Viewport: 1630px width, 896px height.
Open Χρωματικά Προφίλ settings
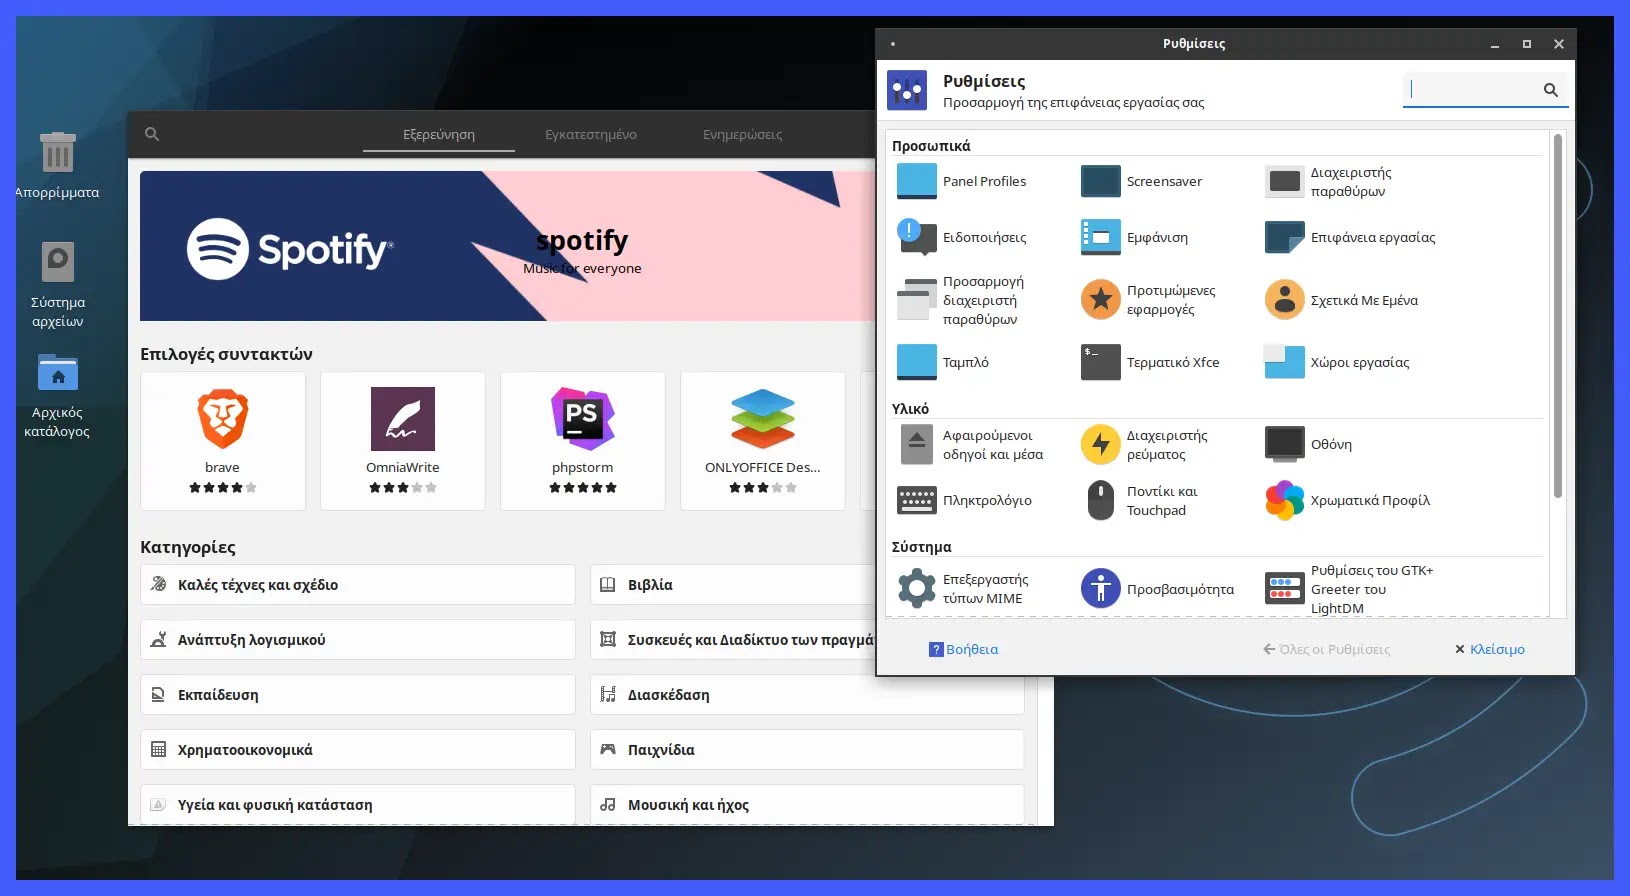click(x=1347, y=500)
